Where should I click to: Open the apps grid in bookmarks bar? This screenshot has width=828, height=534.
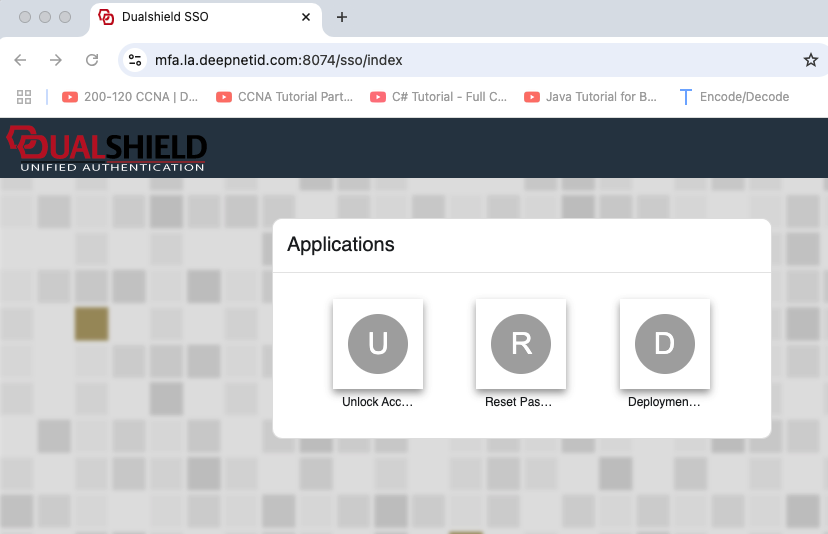[x=25, y=97]
